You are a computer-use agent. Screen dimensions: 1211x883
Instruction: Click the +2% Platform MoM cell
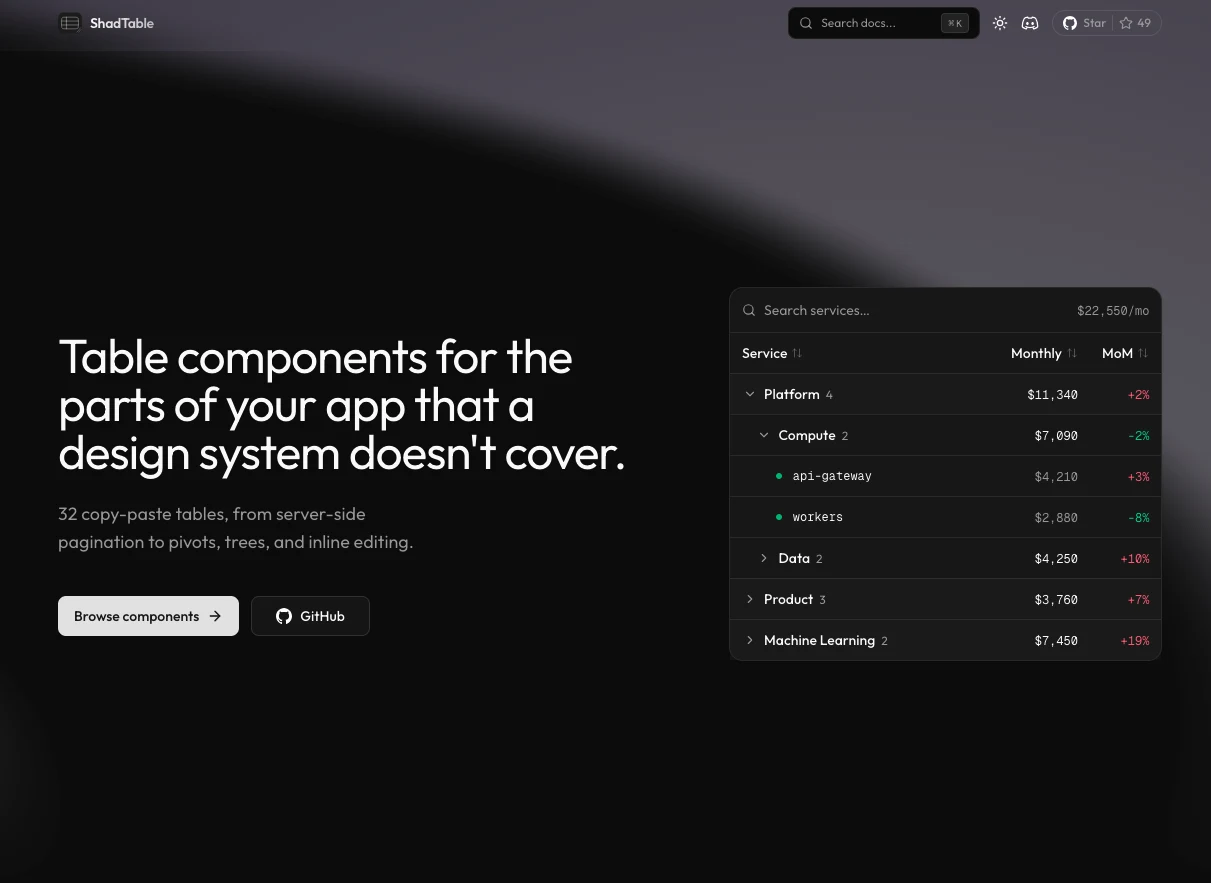1138,395
